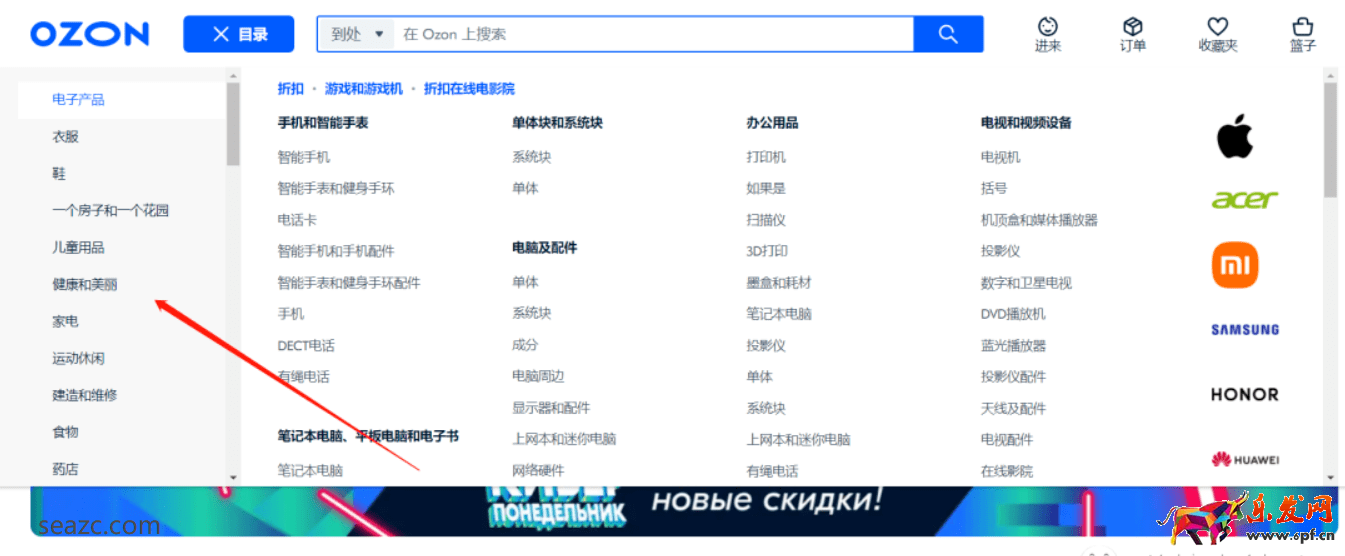Open the 收藏夹 favorites heart icon
The width and height of the screenshot is (1345, 556).
(1217, 34)
